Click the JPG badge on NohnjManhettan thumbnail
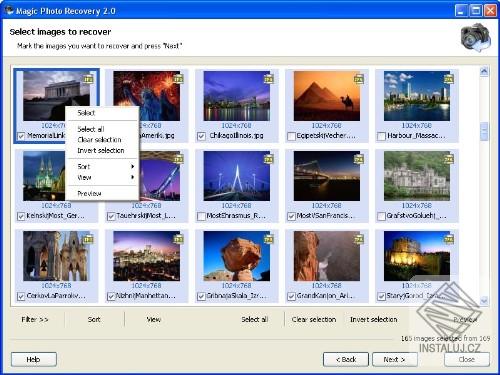This screenshot has width=500, height=375. 178,239
